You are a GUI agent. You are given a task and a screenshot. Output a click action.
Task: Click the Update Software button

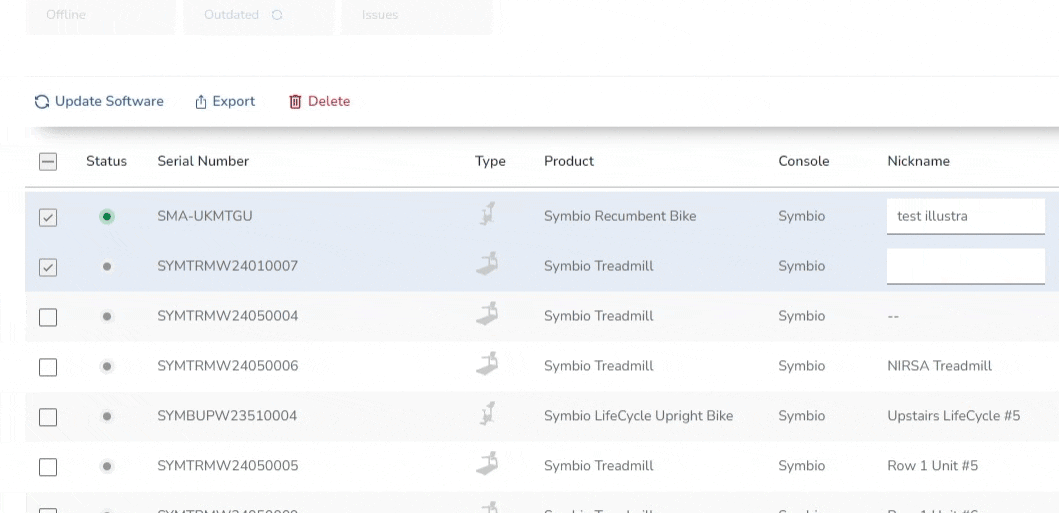(99, 101)
